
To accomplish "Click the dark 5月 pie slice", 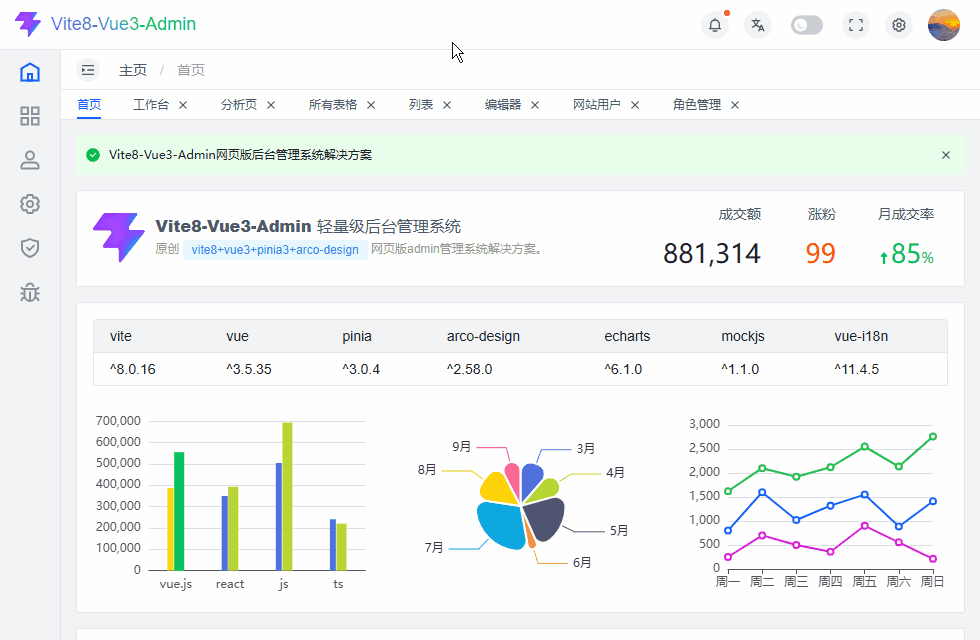I will point(544,520).
